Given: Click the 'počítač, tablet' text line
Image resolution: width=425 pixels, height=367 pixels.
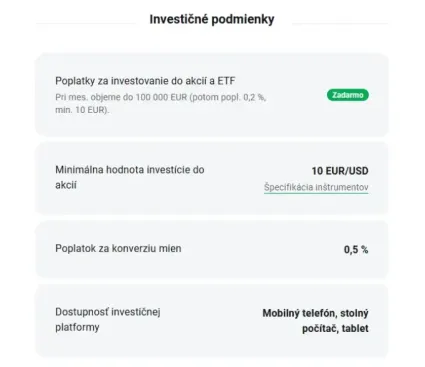Looking at the screenshot, I should [x=335, y=328].
